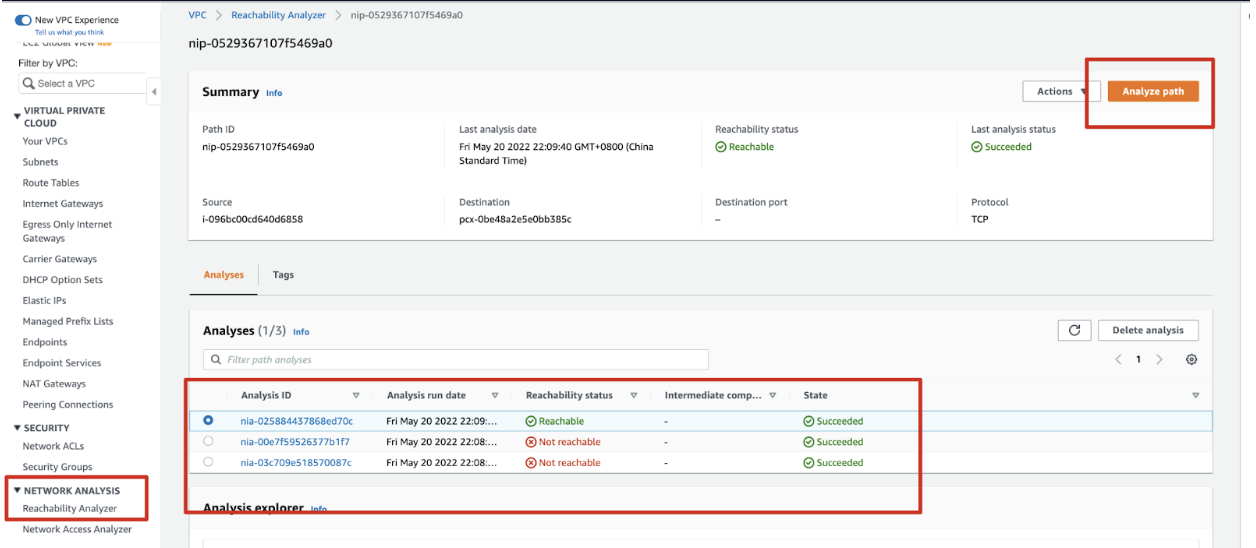1256x548 pixels.
Task: Click the Analysis explorer Info link
Action: click(x=318, y=509)
